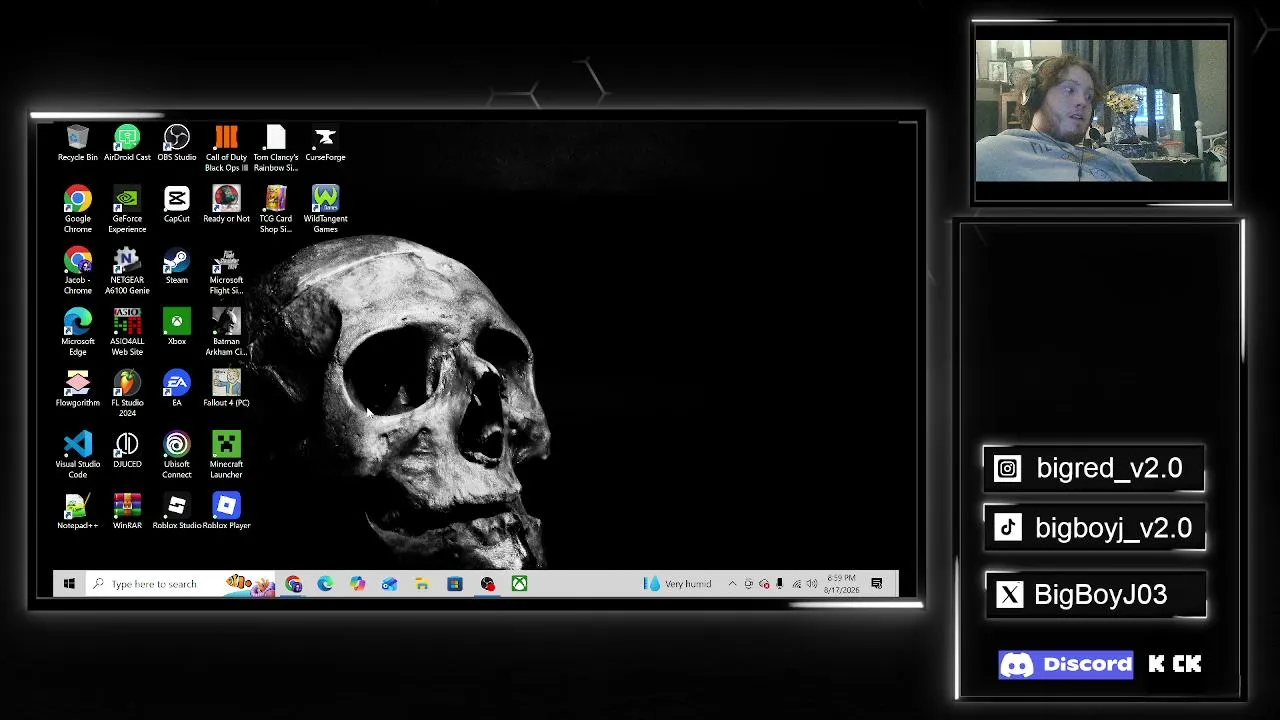
Task: Select the CapCut desktop shortcut
Action: 176,204
